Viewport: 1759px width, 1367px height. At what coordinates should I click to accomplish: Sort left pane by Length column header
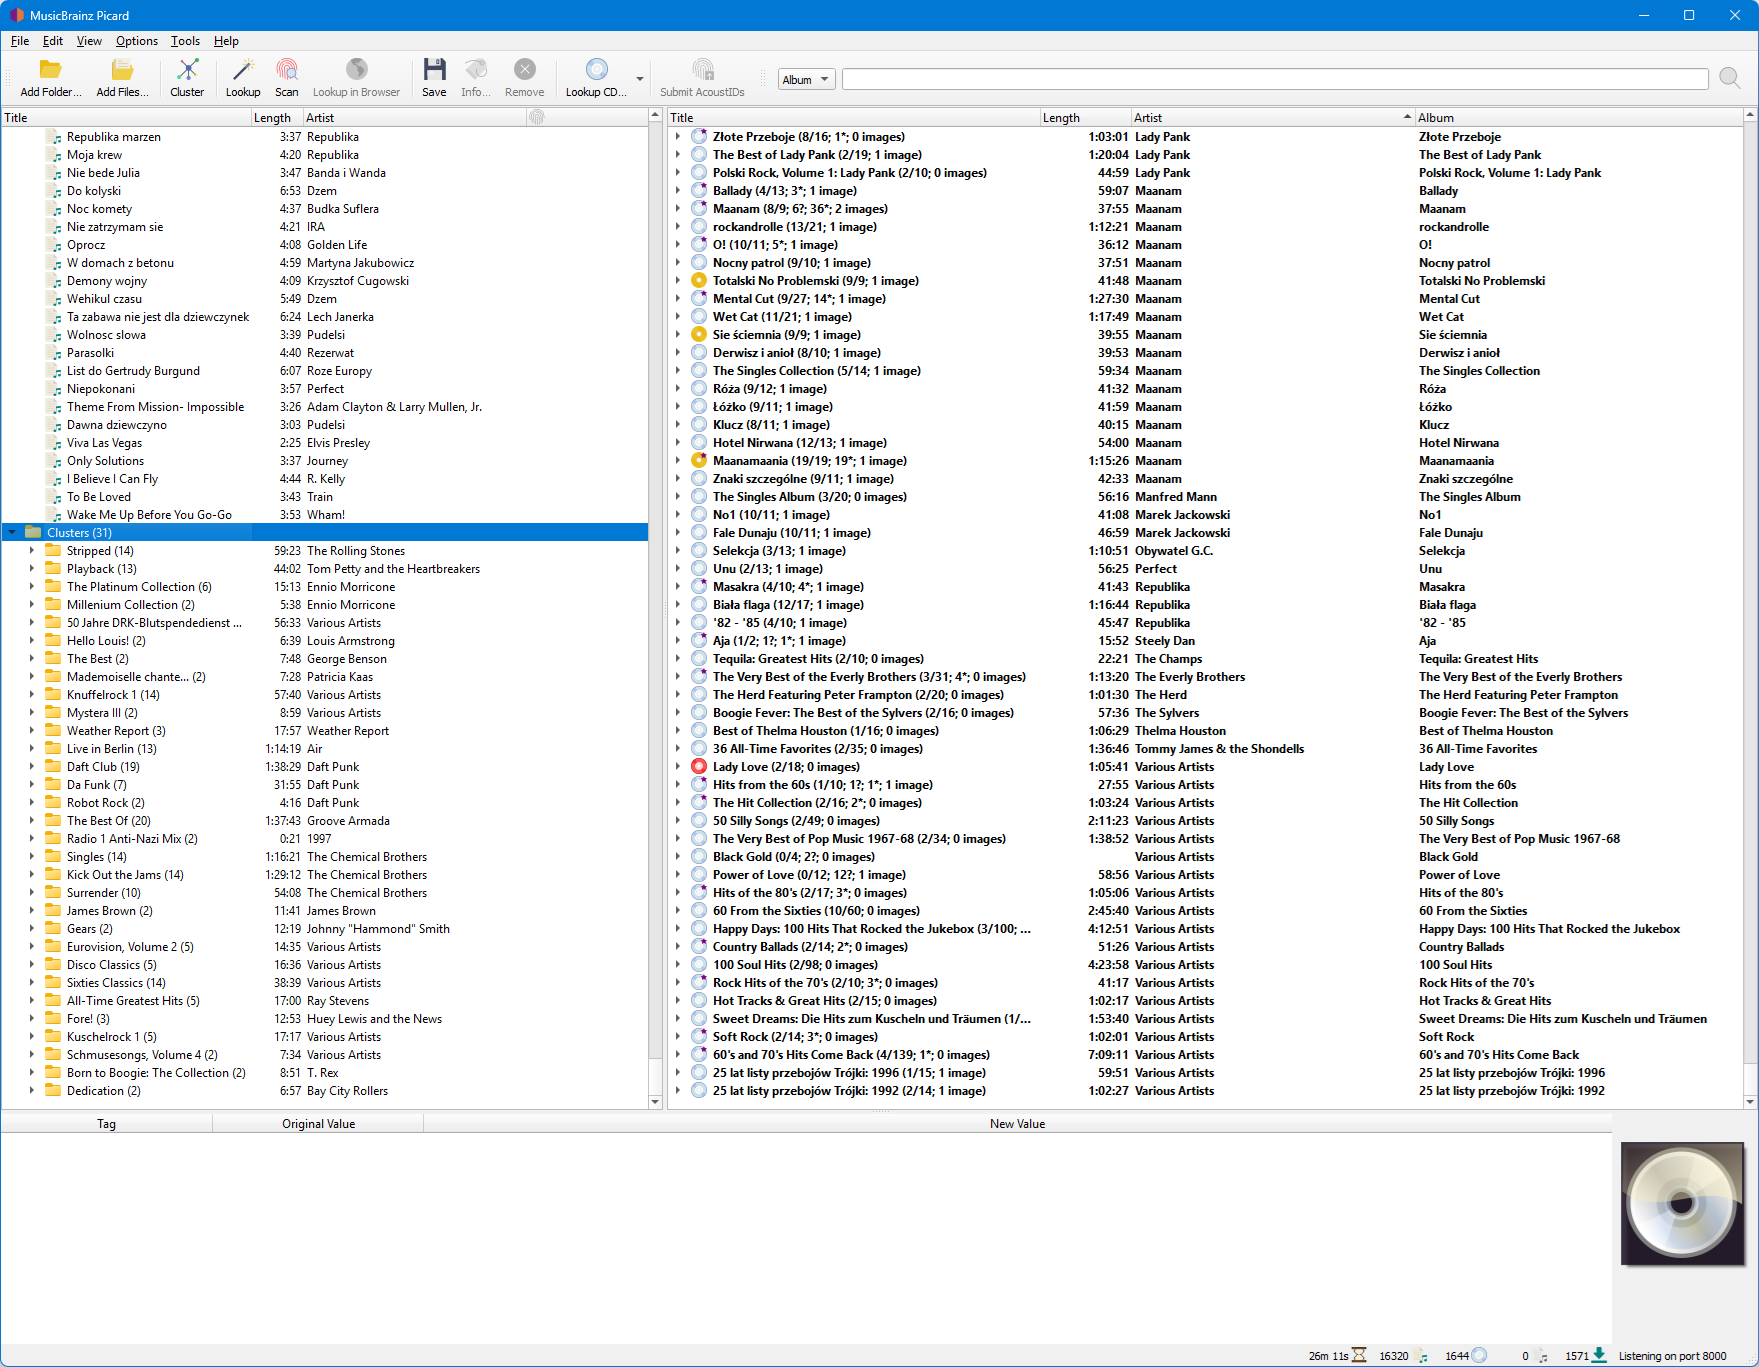click(x=272, y=118)
